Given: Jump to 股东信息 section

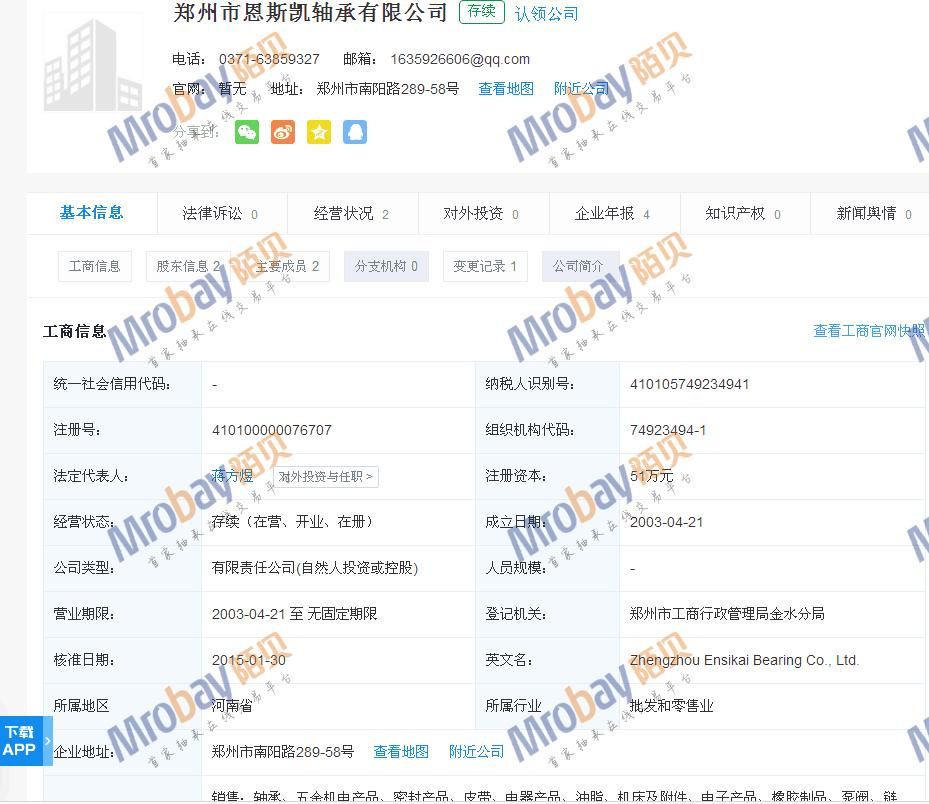Looking at the screenshot, I should tap(188, 266).
